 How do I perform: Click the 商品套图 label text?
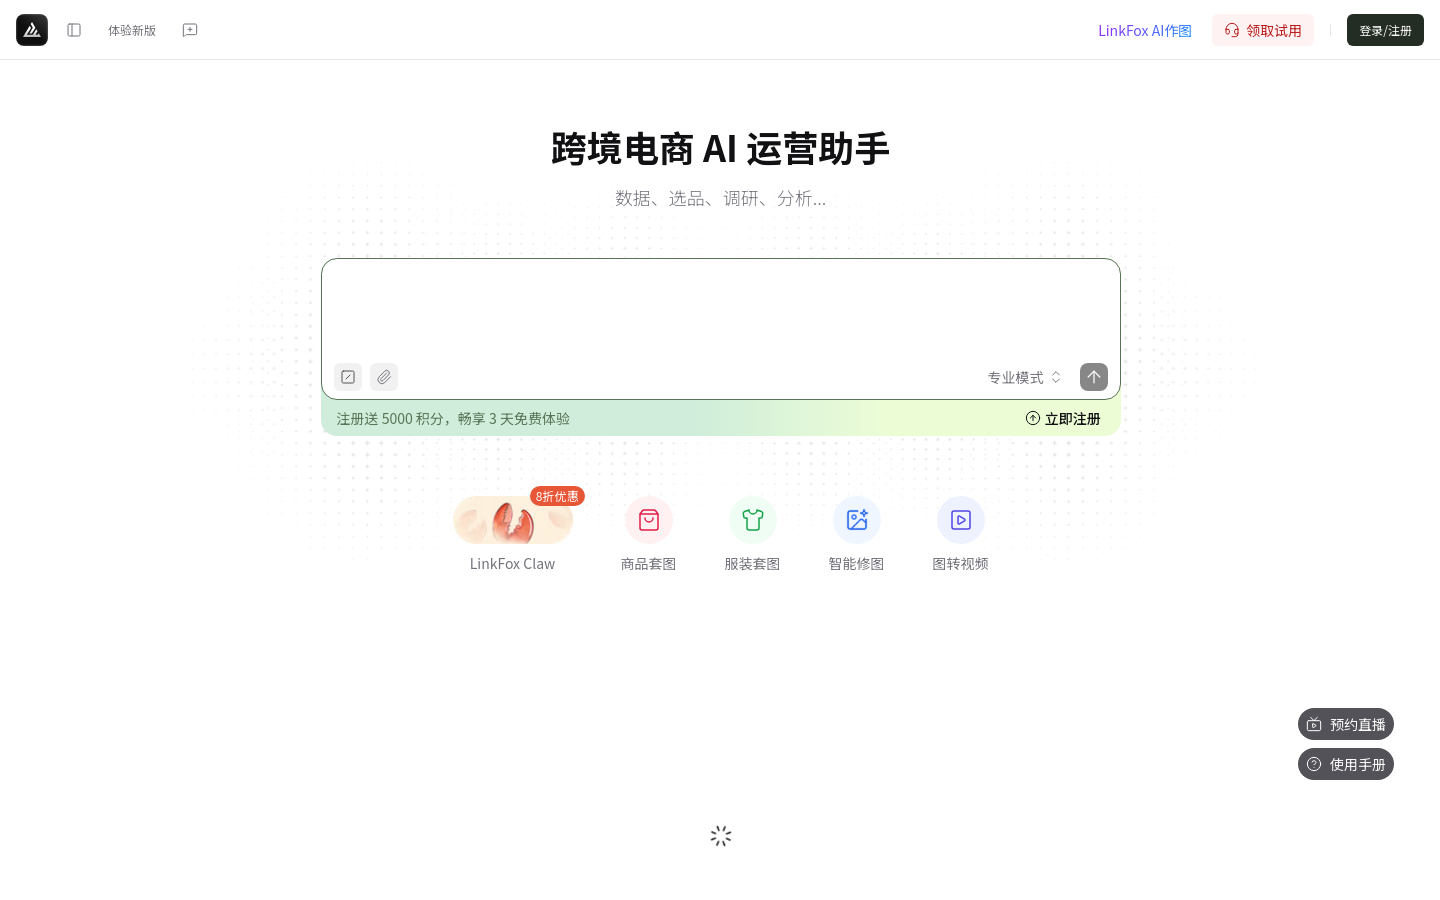(649, 564)
